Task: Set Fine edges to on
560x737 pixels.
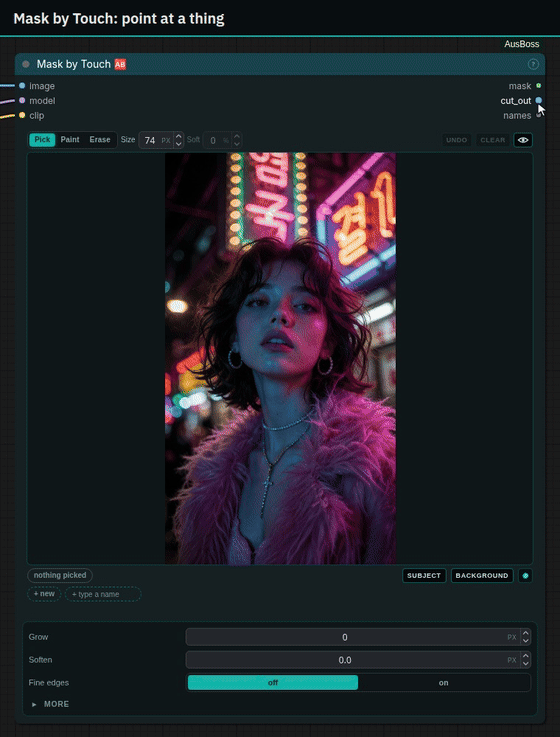Action: click(x=443, y=682)
